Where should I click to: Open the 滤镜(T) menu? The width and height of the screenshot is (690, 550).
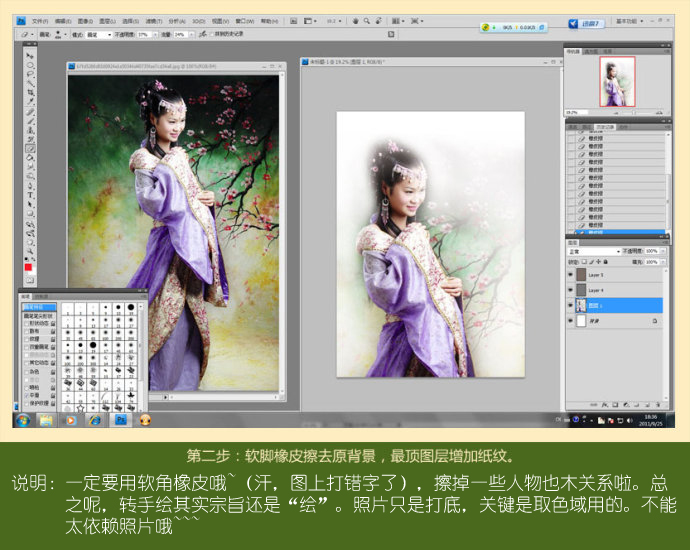(x=154, y=21)
